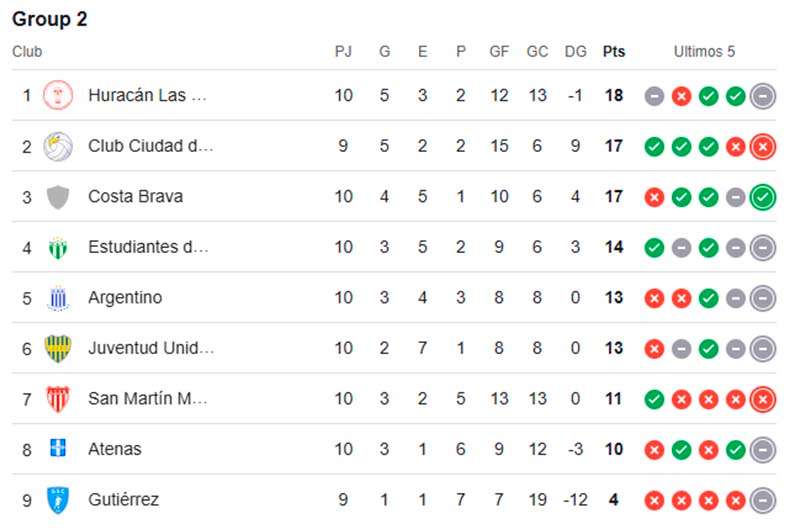The height and width of the screenshot is (530, 800).
Task: Click the Club Ciudad ball logo
Action: 58,146
